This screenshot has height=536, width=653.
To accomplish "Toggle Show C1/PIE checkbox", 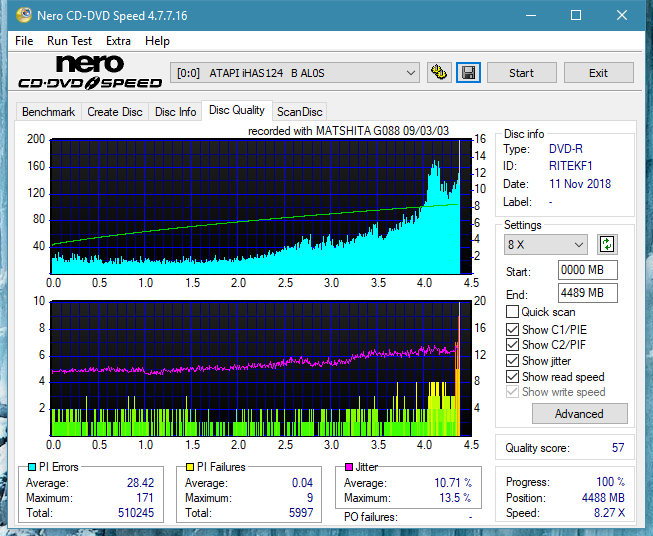I will click(512, 329).
